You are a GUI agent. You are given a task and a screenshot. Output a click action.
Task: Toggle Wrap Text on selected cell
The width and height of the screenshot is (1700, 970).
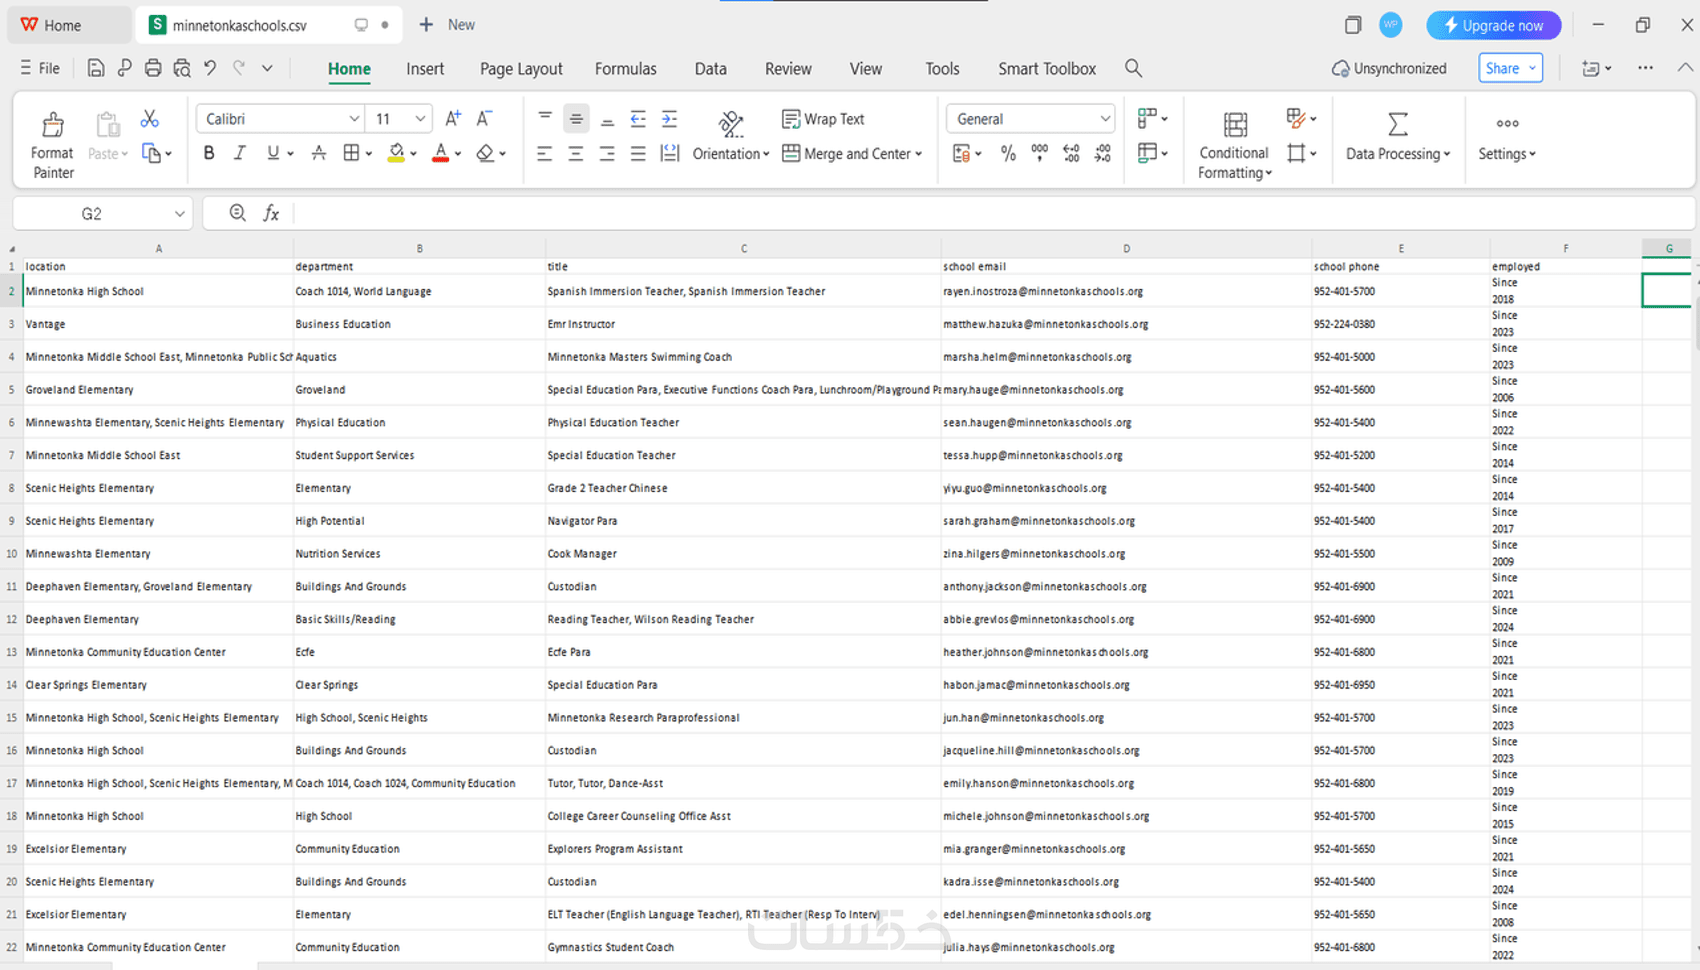click(x=823, y=119)
